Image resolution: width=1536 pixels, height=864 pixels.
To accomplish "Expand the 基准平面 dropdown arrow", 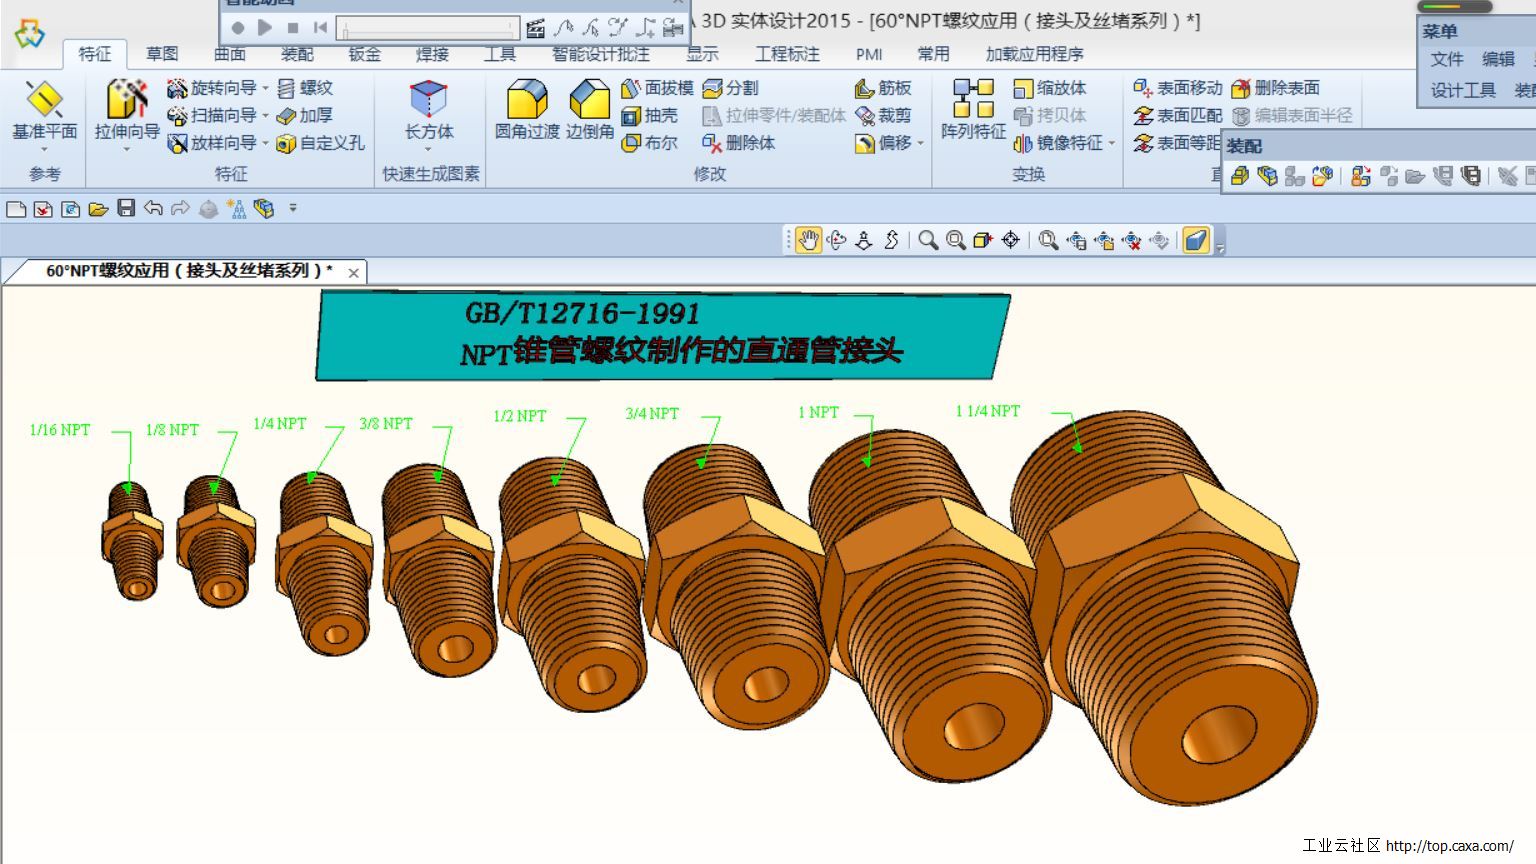I will [44, 149].
